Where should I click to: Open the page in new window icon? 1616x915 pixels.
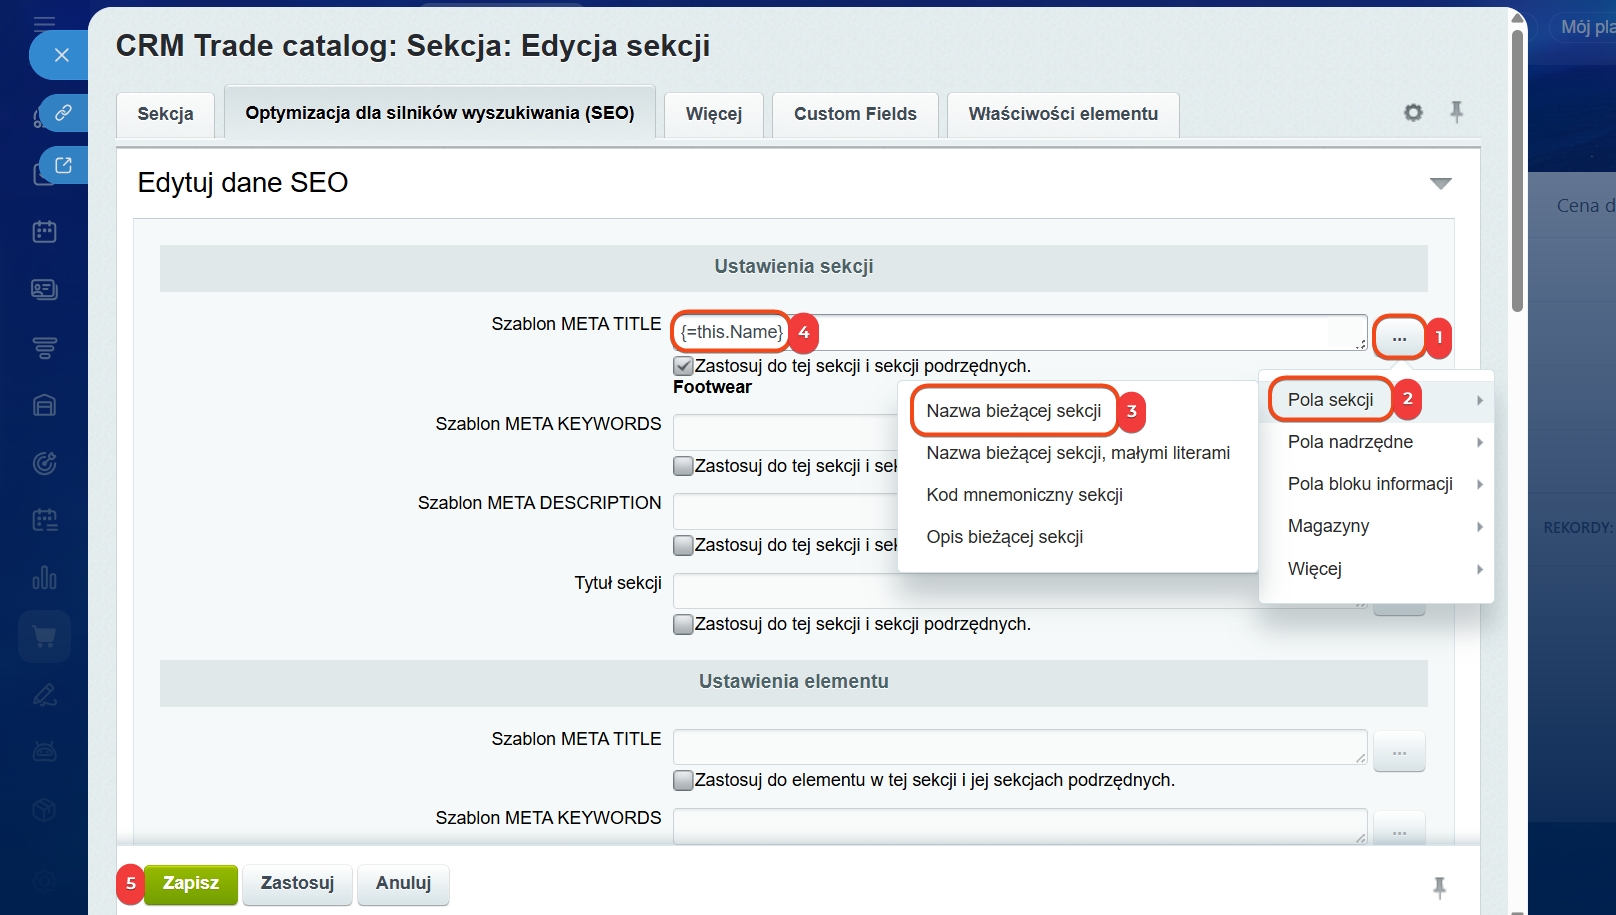point(63,166)
